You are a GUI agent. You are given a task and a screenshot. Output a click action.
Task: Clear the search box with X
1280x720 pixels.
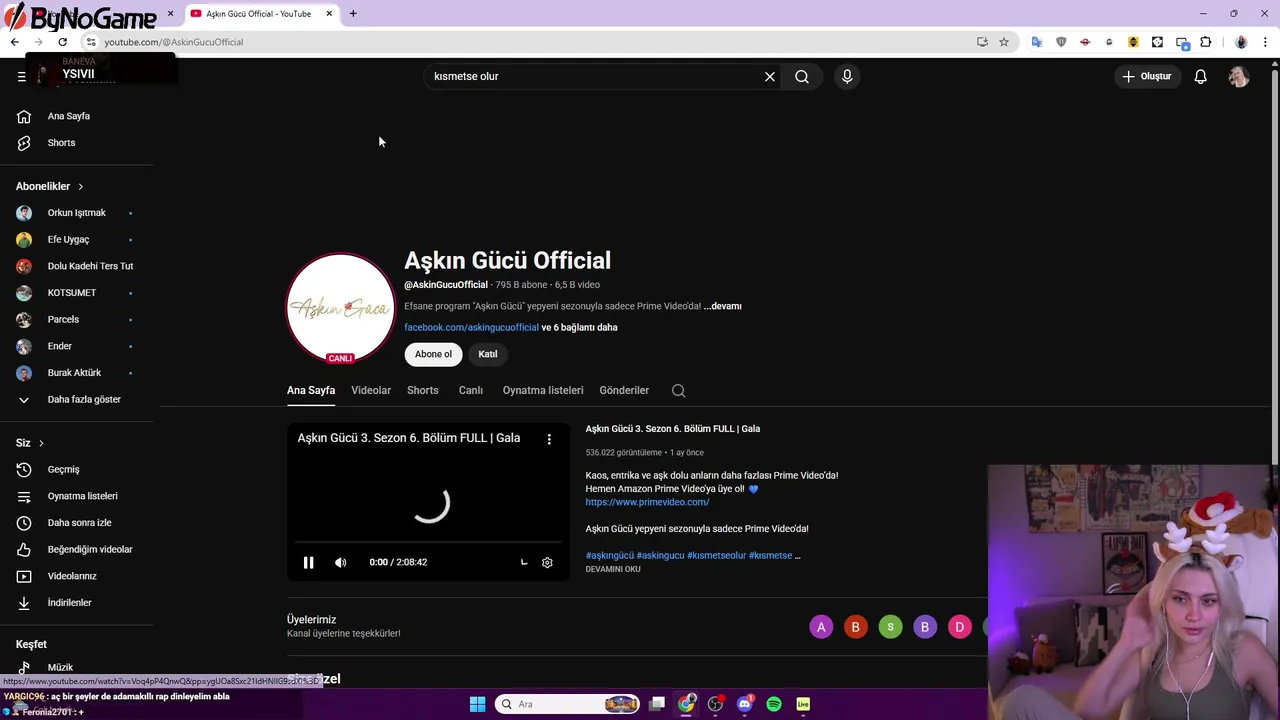click(770, 76)
